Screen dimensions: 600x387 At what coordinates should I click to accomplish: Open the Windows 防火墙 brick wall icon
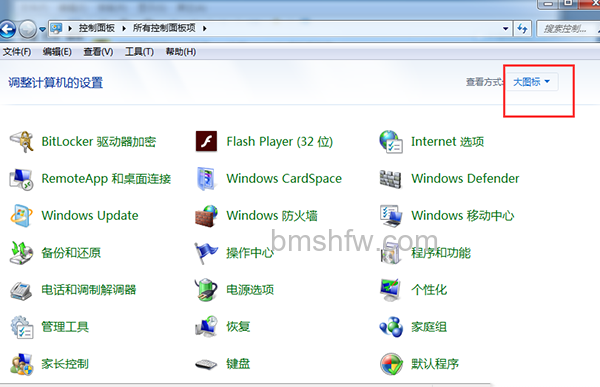(x=206, y=216)
